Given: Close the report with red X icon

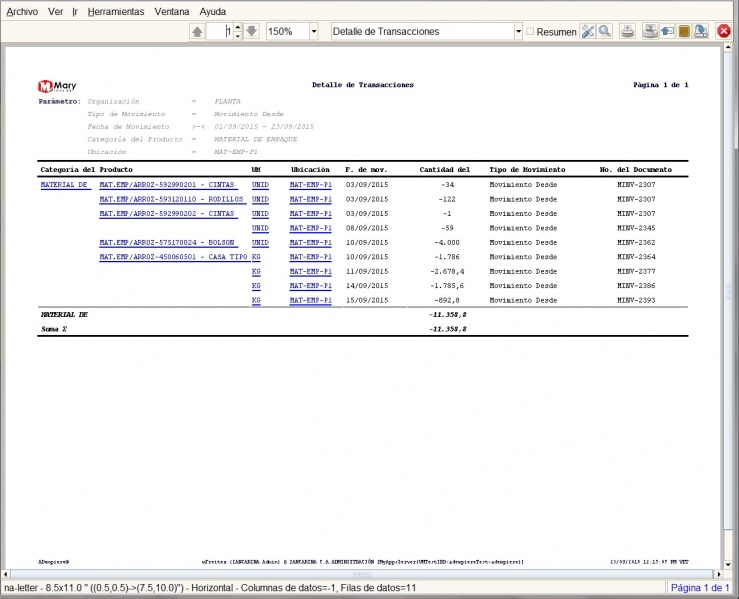Looking at the screenshot, I should 723,32.
